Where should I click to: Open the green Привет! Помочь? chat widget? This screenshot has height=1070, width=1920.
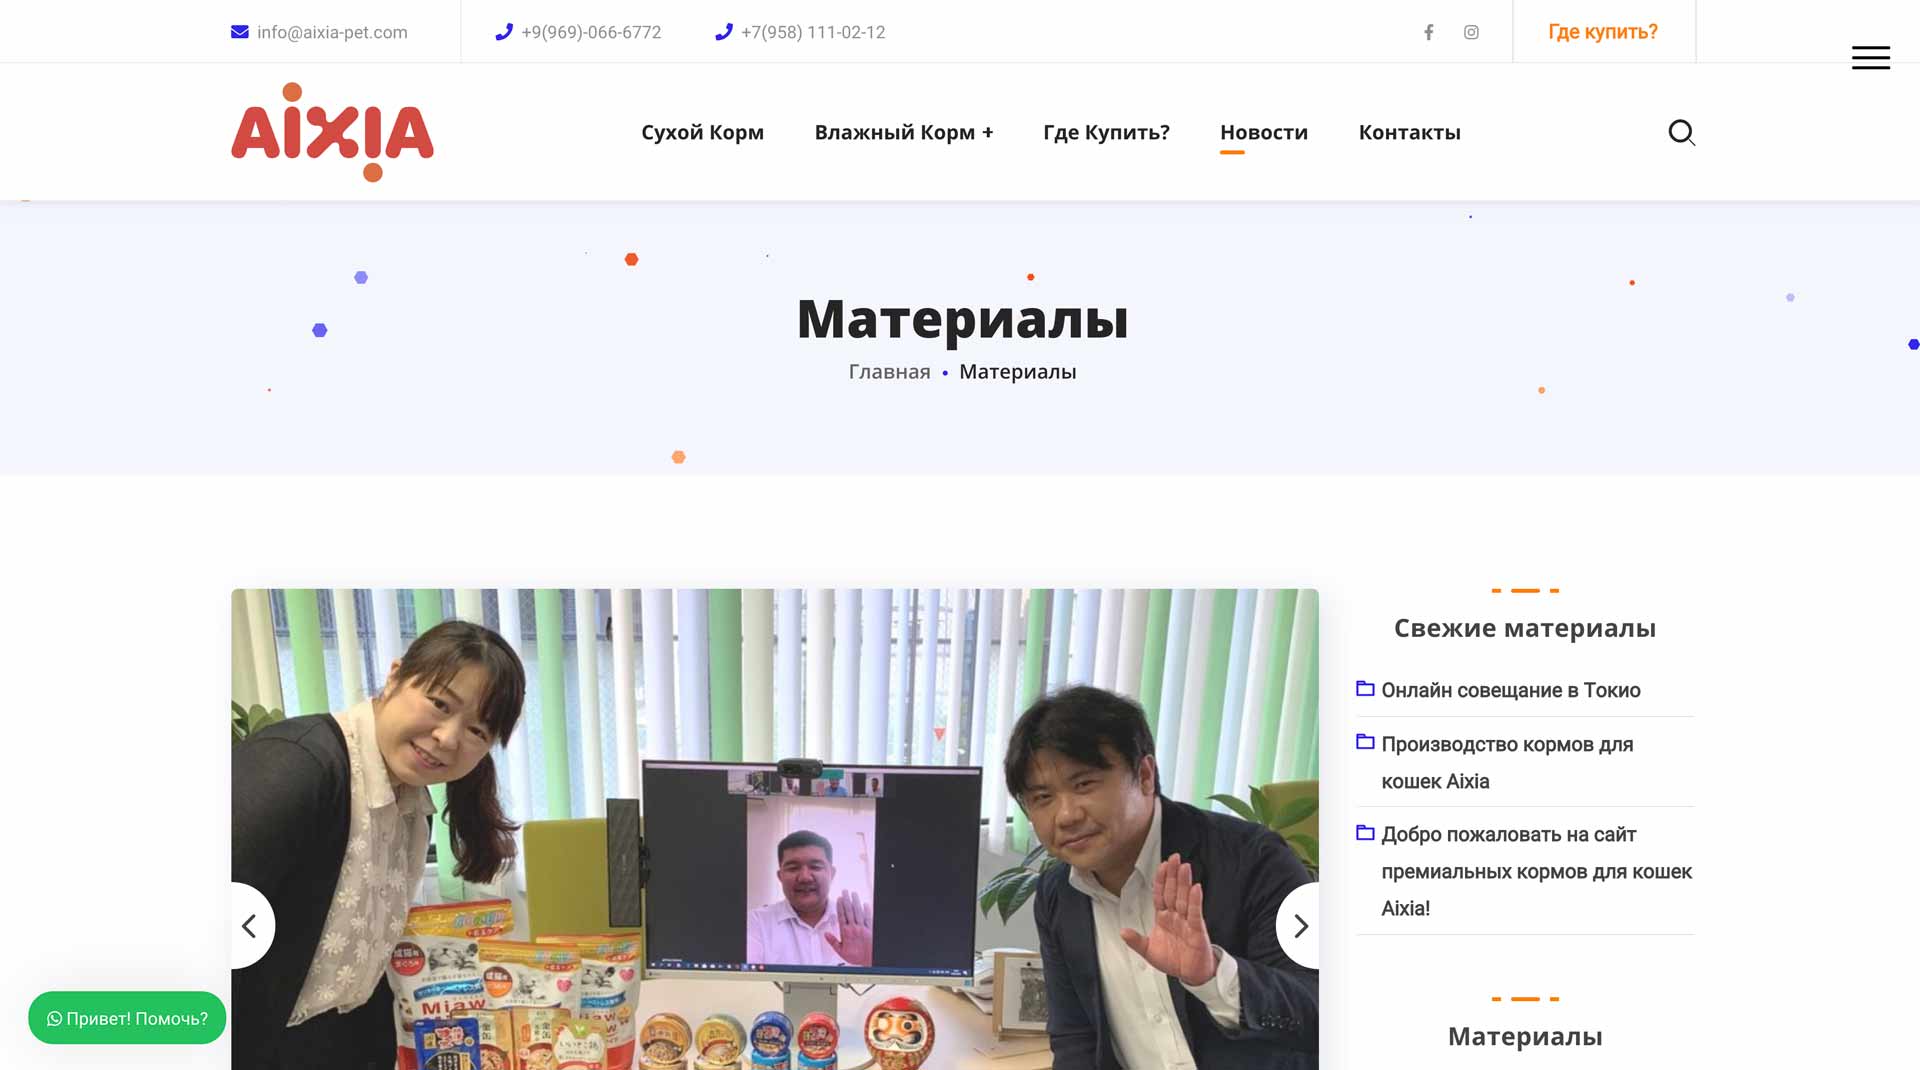[x=127, y=1018]
